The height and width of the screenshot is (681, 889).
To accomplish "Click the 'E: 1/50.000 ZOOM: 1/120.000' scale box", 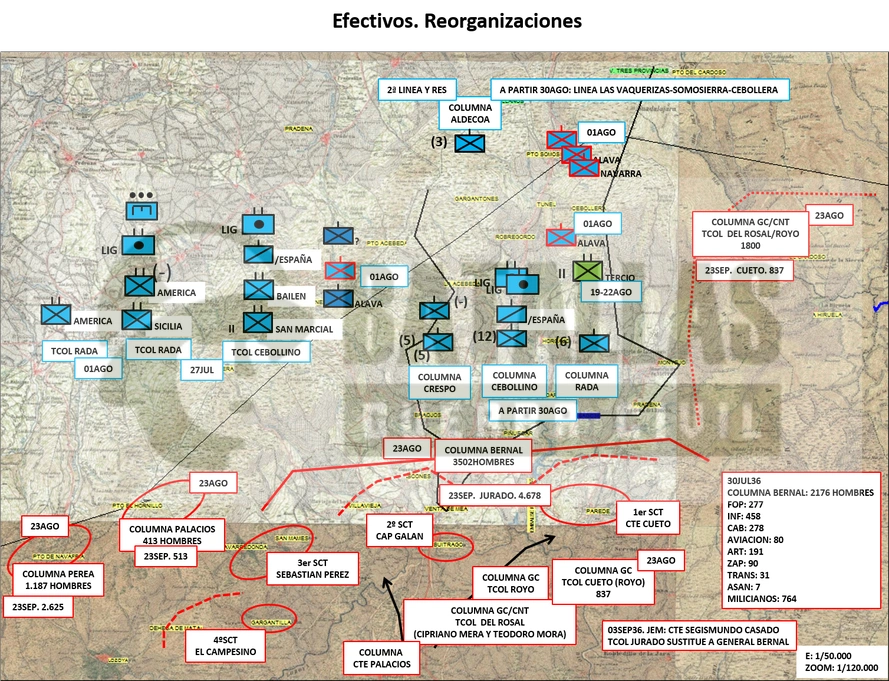I will [x=842, y=662].
